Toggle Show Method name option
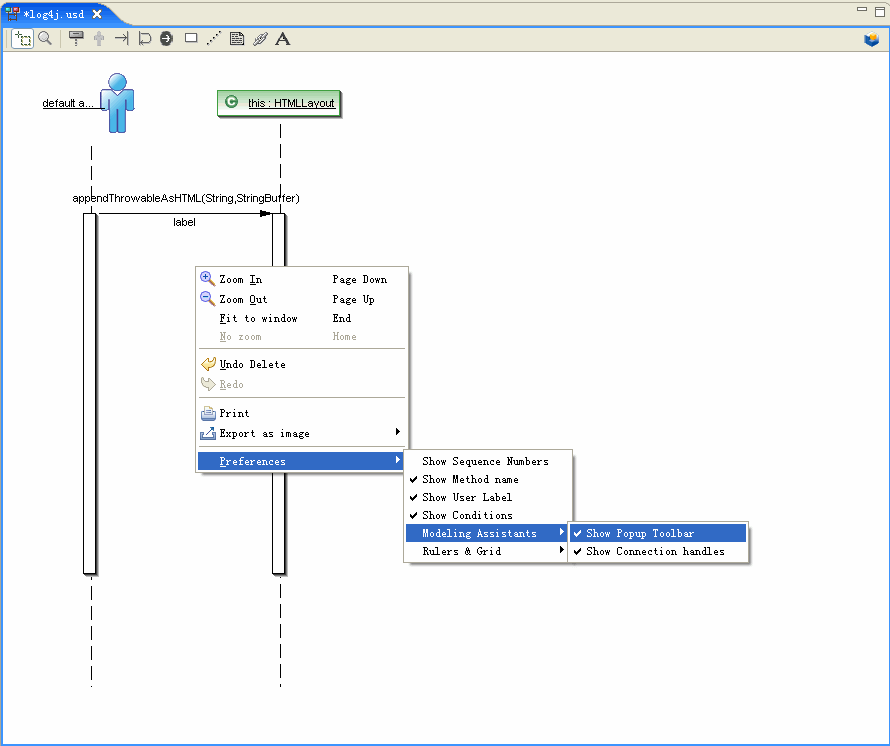Viewport: 890px width, 746px height. (488, 479)
